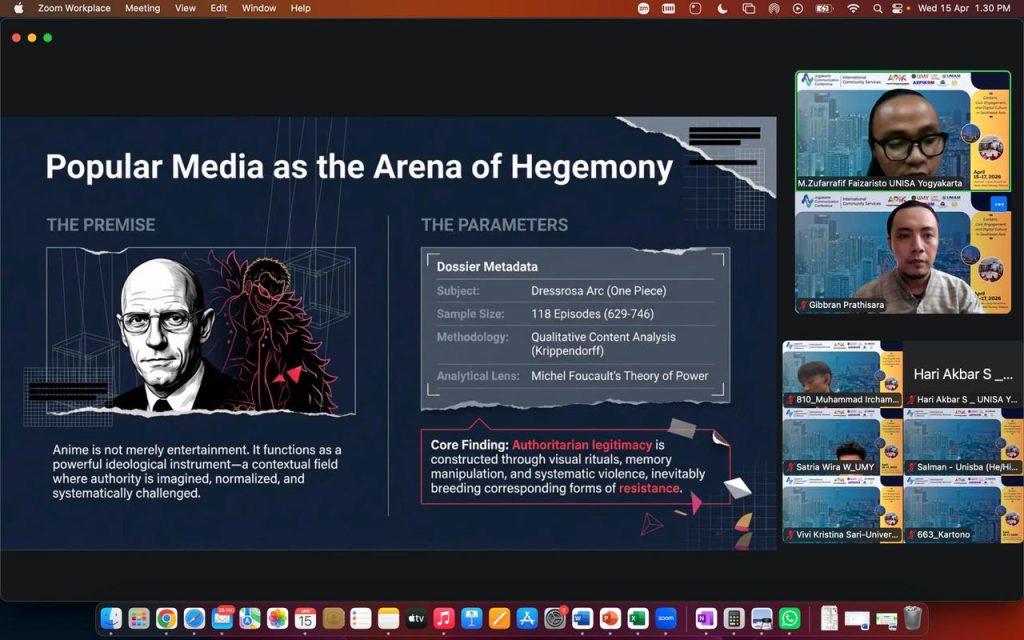Click 'Dressrosa Arc (One Piece)' text on slide
The image size is (1024, 640).
(599, 291)
